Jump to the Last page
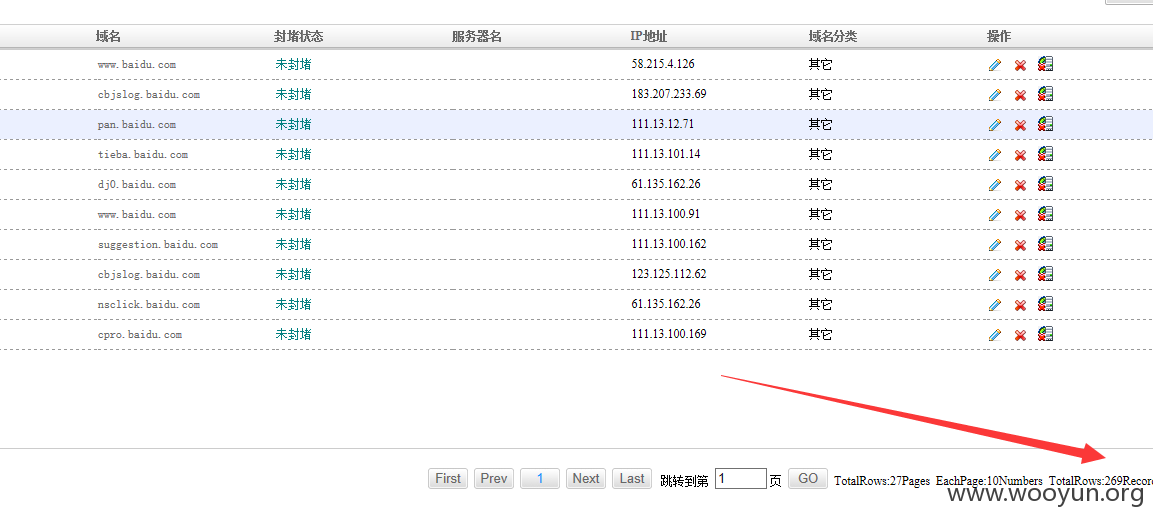 [632, 479]
